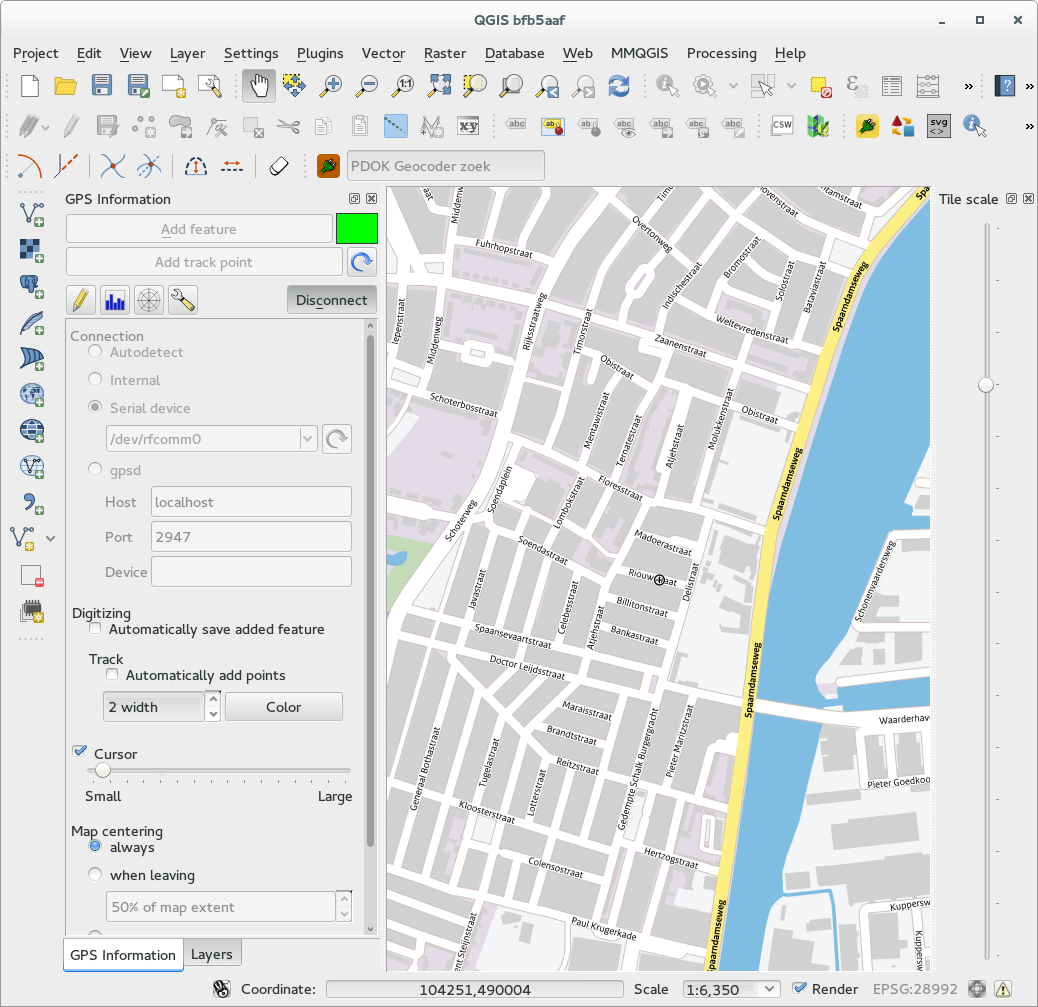
Task: Refresh serial device list button
Action: [x=337, y=439]
